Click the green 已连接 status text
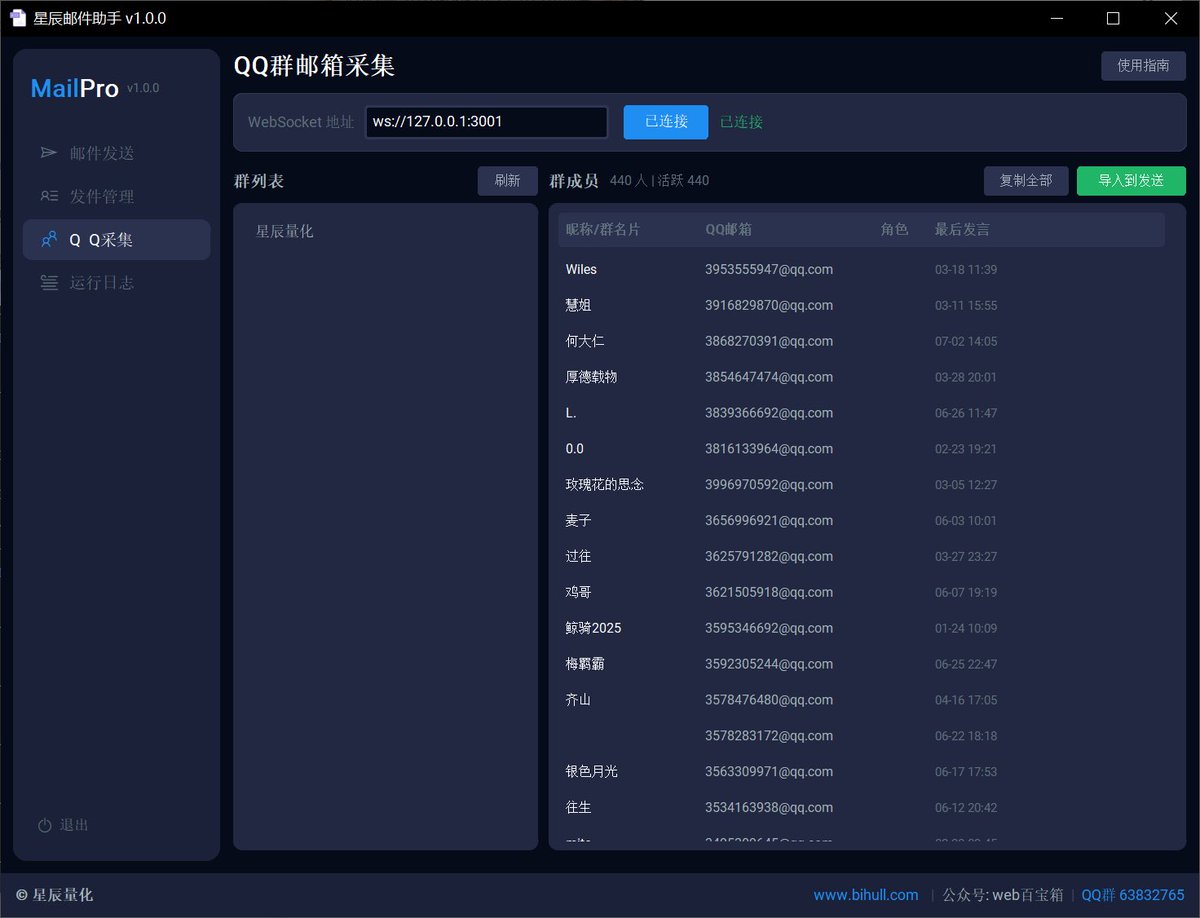 click(x=741, y=122)
